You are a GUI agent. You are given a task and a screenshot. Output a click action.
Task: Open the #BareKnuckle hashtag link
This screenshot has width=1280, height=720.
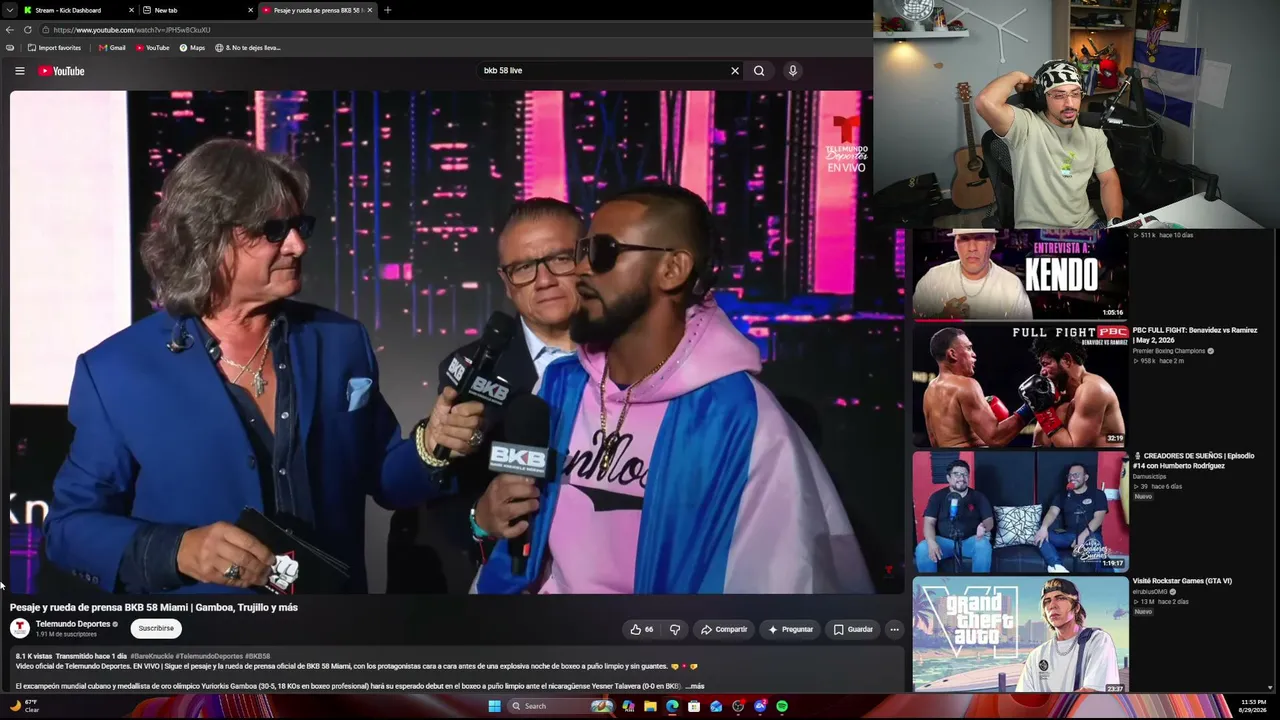coord(151,656)
